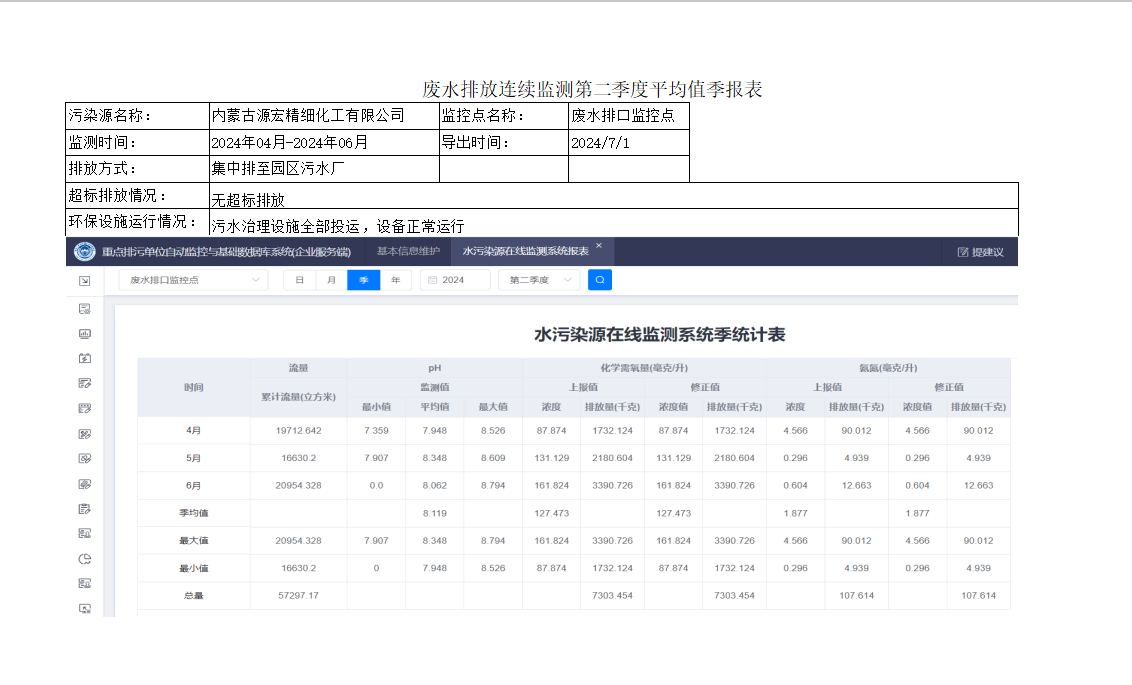Screen dimensions: 1132x685
Task: Switch to the 水污染源在线监测系统报表 tab
Action: pyautogui.click(x=526, y=251)
